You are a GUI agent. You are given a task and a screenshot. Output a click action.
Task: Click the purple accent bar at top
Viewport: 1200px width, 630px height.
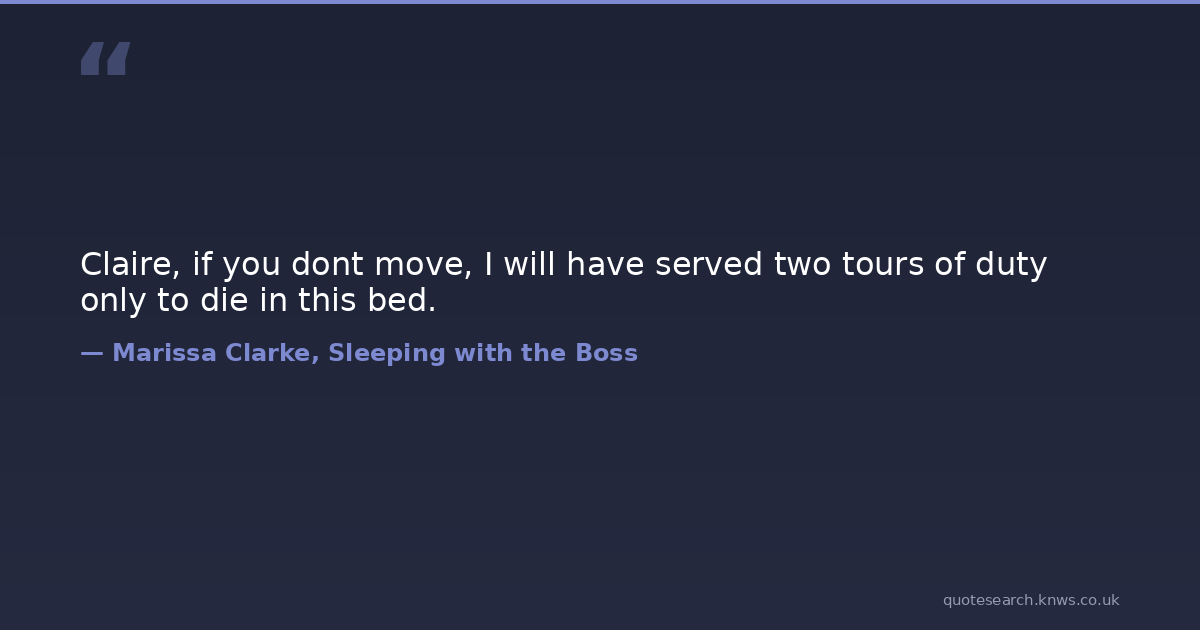600,2
